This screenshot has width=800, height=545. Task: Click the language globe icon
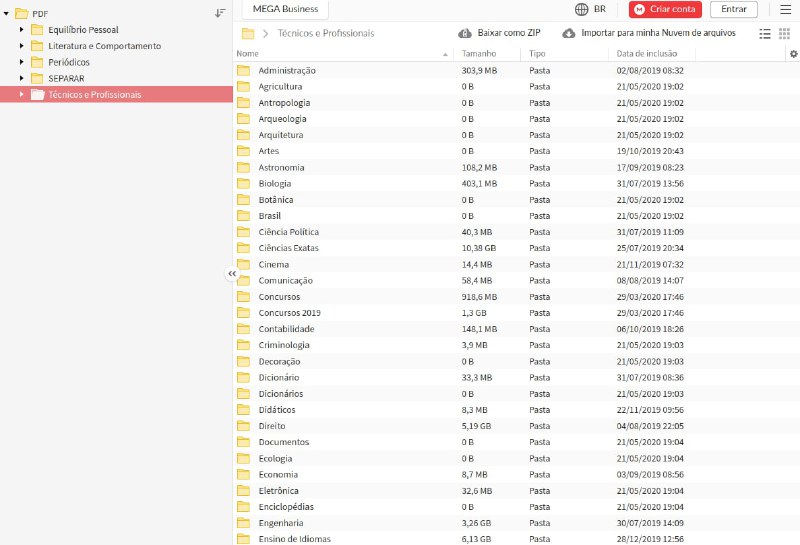(581, 9)
